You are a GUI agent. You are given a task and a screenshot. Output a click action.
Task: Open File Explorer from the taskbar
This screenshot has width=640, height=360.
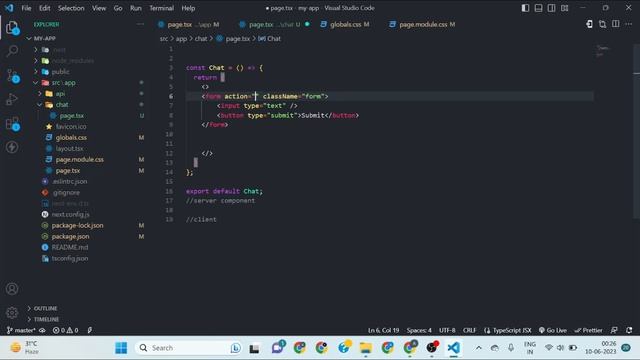pyautogui.click(x=365, y=348)
